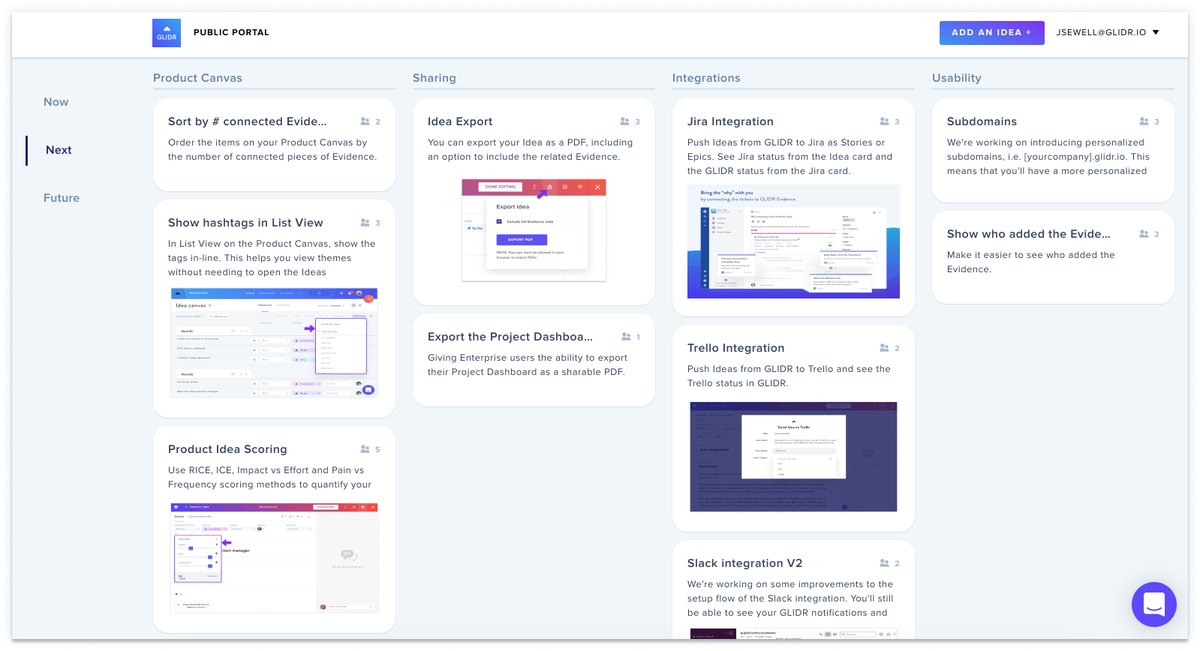Click the Usability column heading
Viewport: 1200px width, 651px height.
point(957,78)
